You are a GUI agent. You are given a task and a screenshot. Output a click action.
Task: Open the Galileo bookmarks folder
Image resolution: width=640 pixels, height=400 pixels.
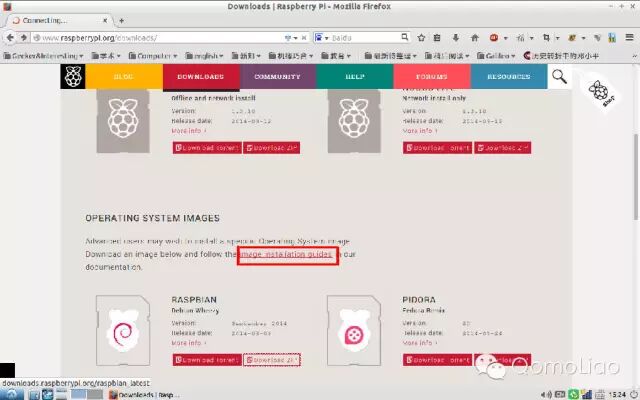tap(496, 56)
